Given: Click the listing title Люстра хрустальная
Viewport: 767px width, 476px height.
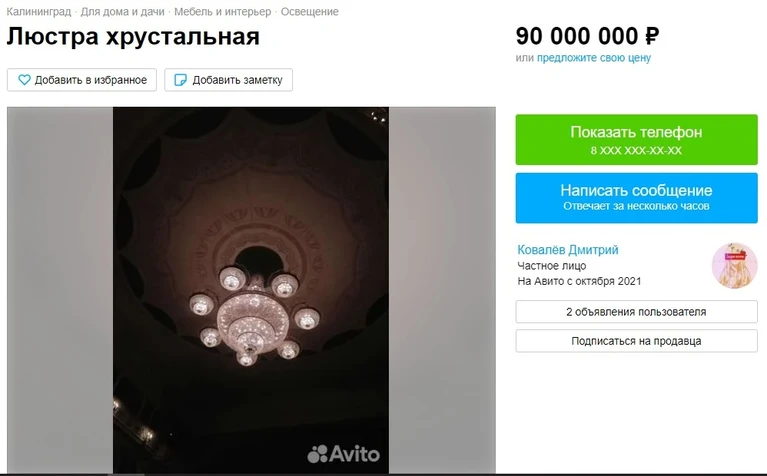Looking at the screenshot, I should click(x=133, y=36).
